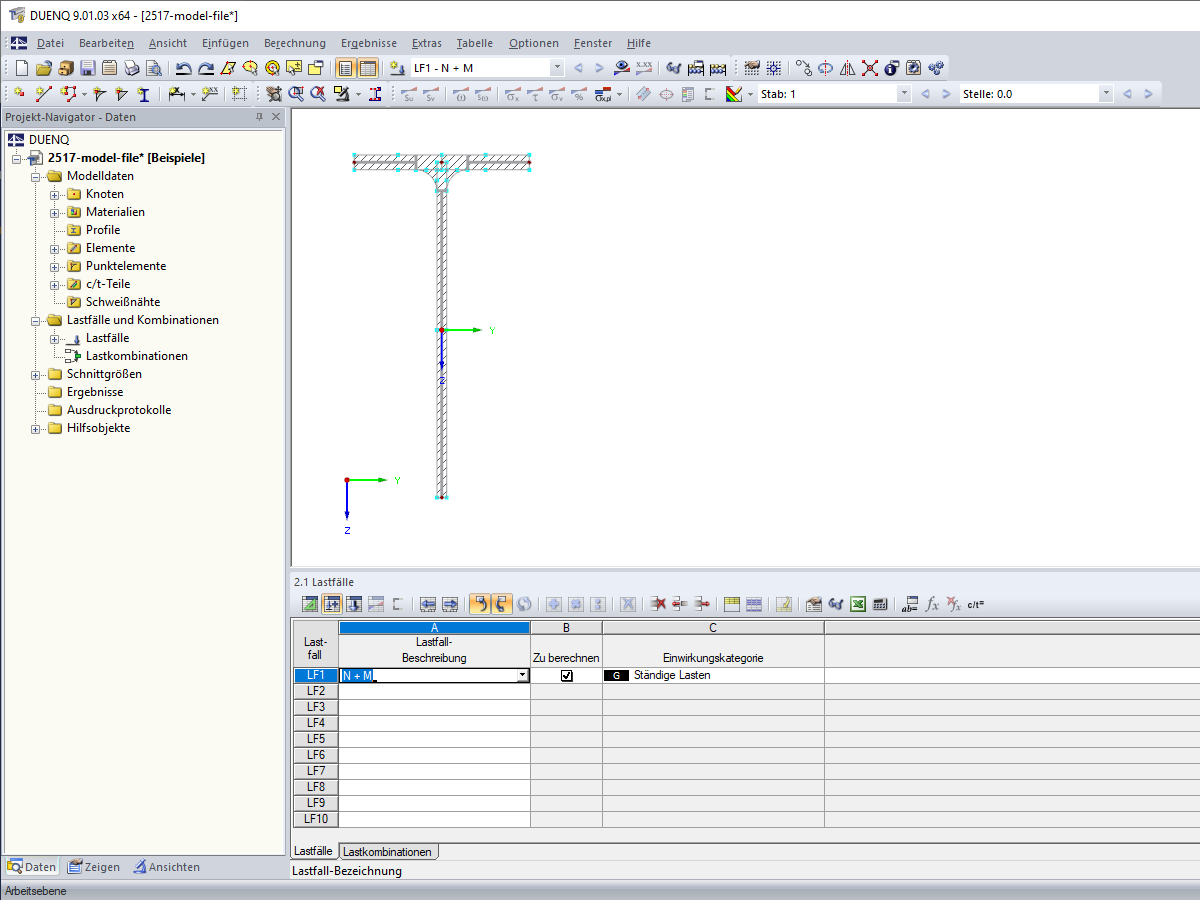Viewport: 1200px width, 900px height.
Task: Click the show values x.xx icon
Action: point(644,68)
